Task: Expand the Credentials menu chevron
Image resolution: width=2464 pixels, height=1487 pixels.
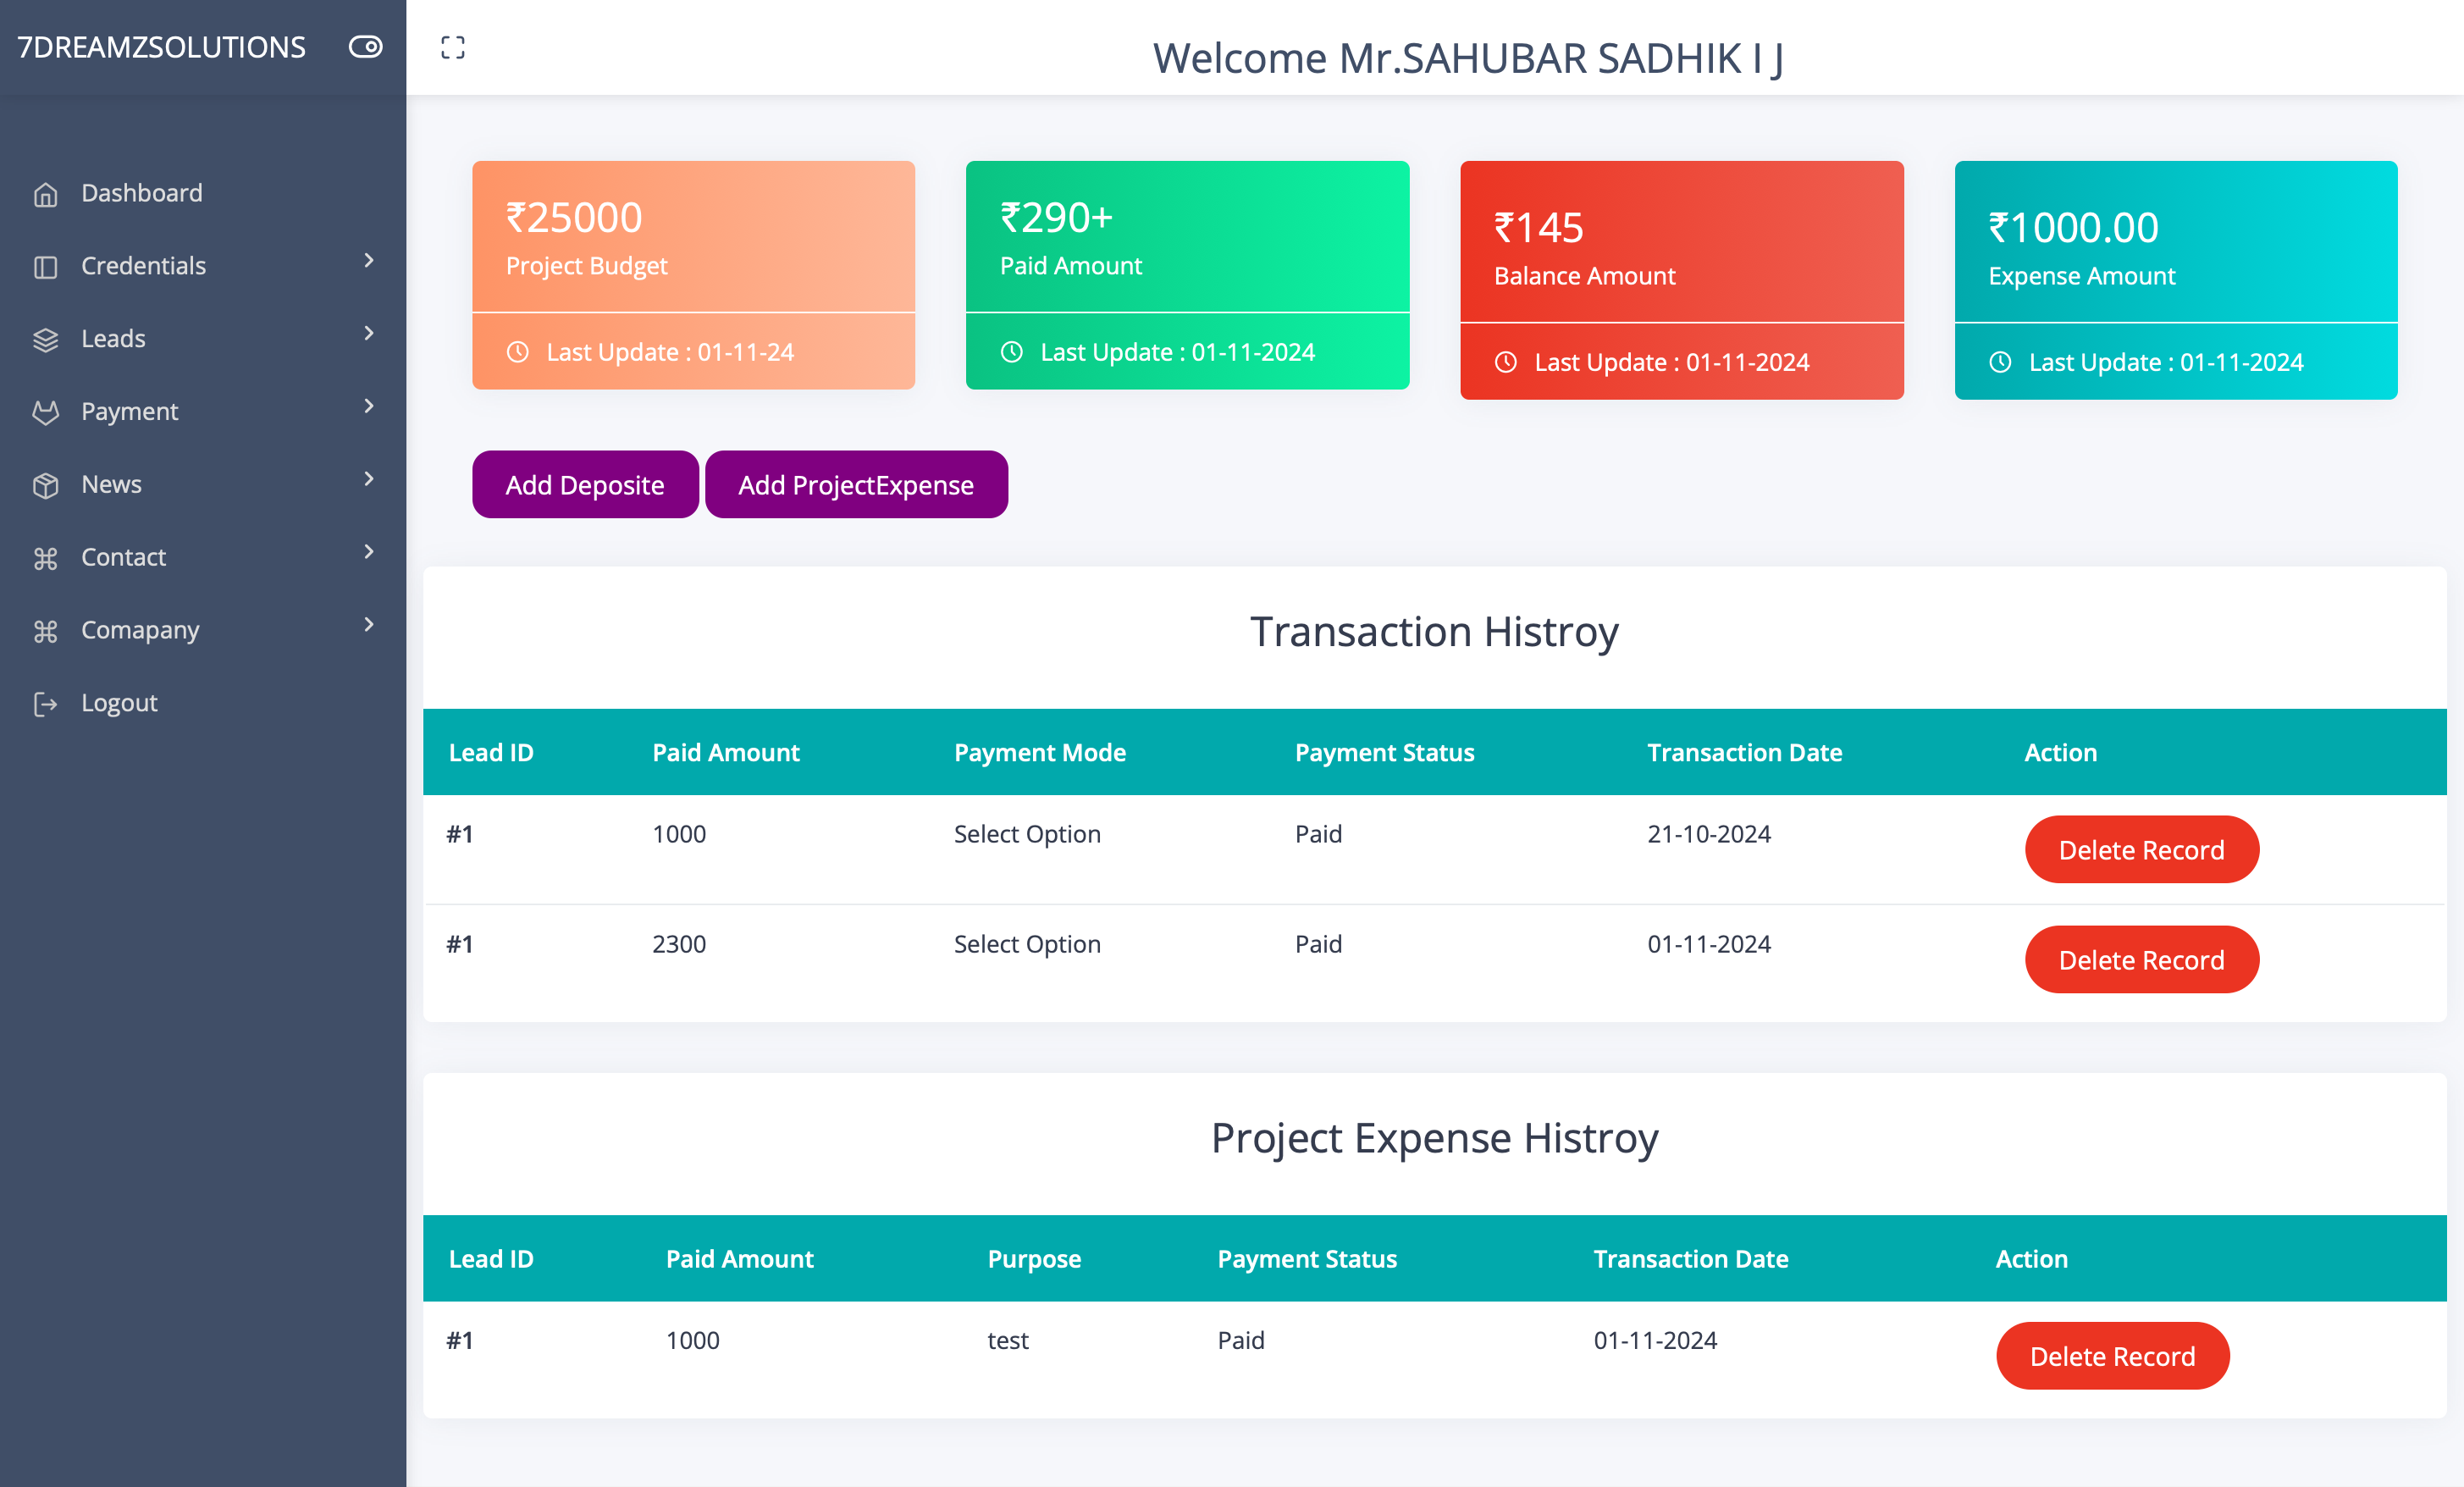Action: pos(369,260)
